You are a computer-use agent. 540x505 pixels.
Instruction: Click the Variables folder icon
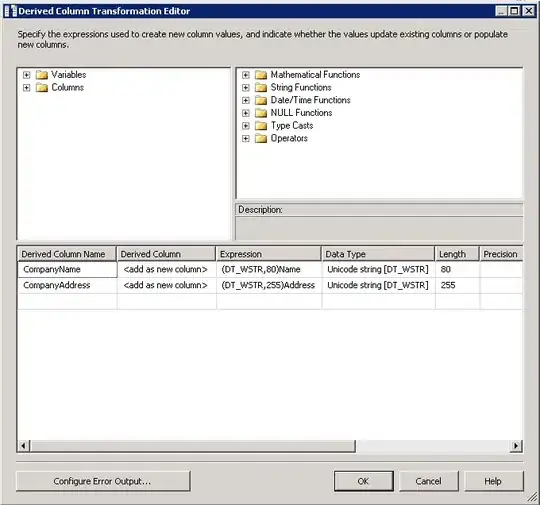(x=42, y=75)
